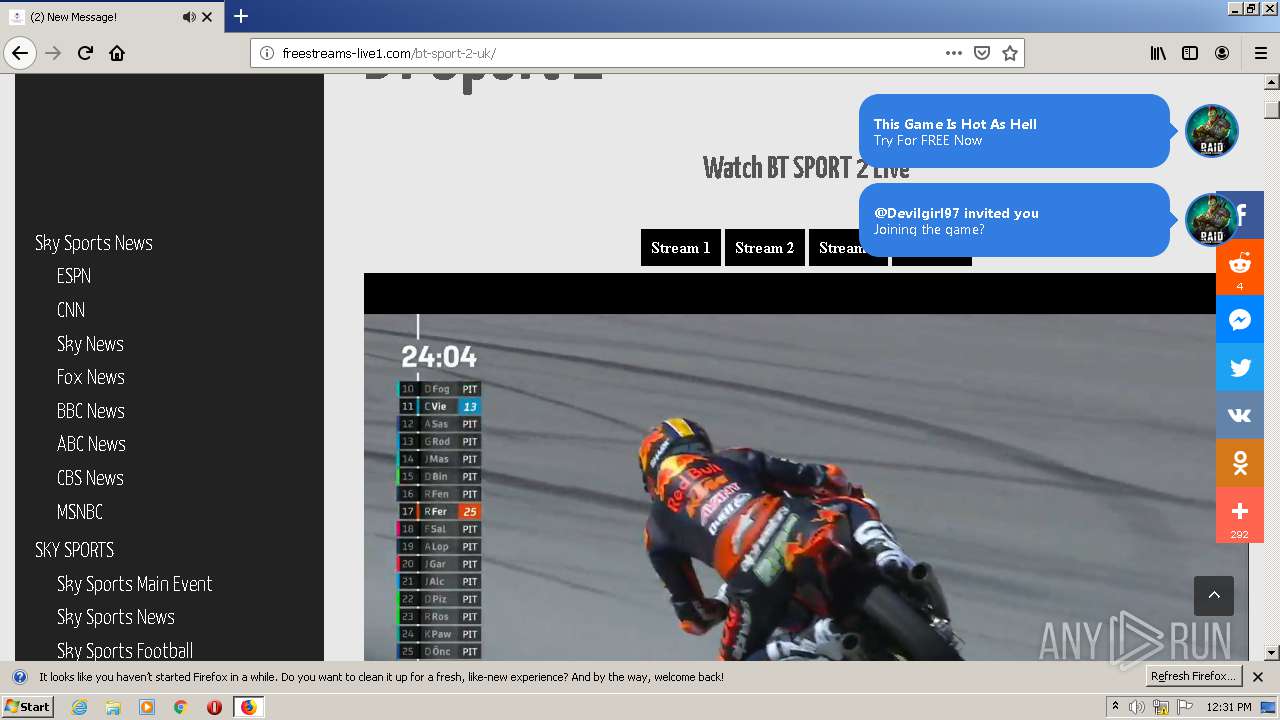Toggle the sidebars view icon

[x=1190, y=53]
